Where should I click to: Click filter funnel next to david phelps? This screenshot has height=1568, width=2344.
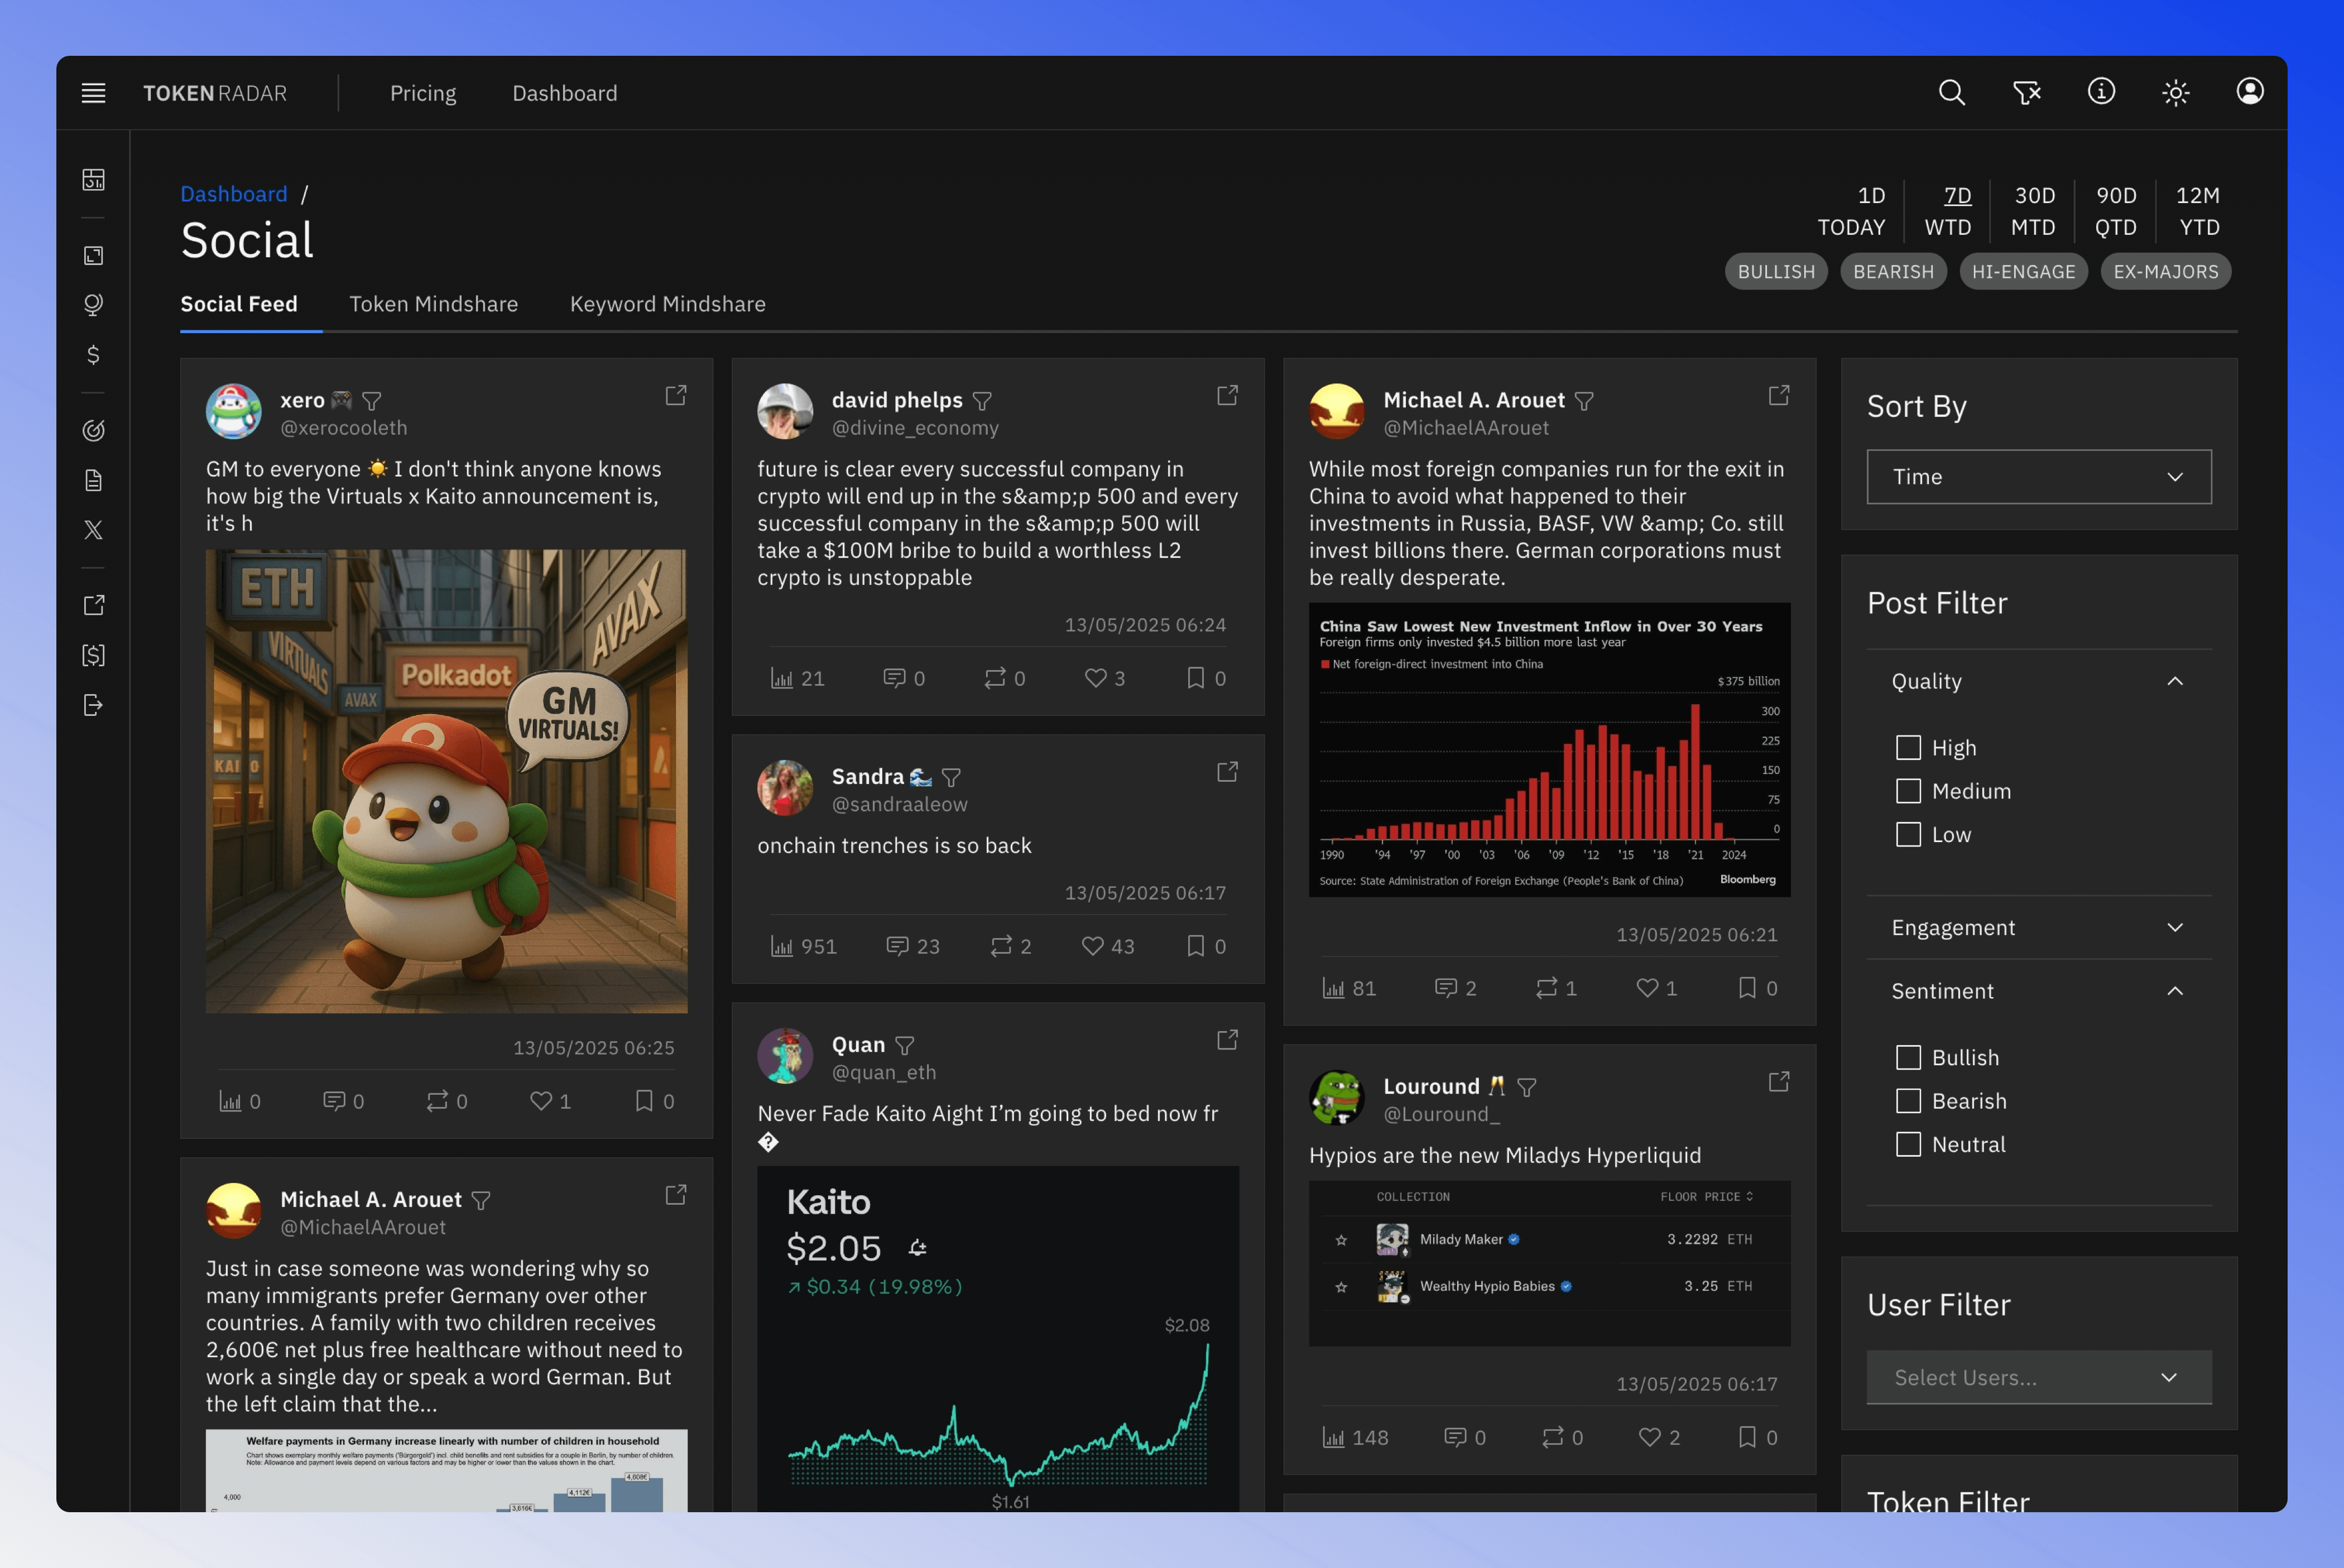coord(982,401)
